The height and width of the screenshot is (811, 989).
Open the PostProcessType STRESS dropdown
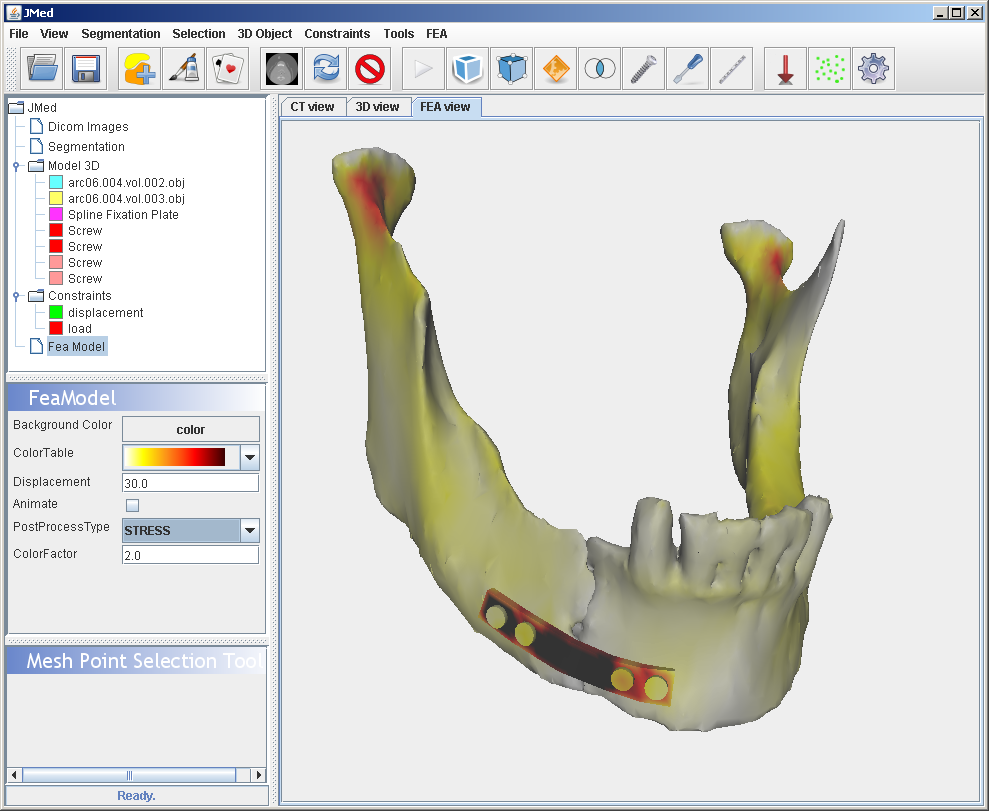tap(250, 531)
